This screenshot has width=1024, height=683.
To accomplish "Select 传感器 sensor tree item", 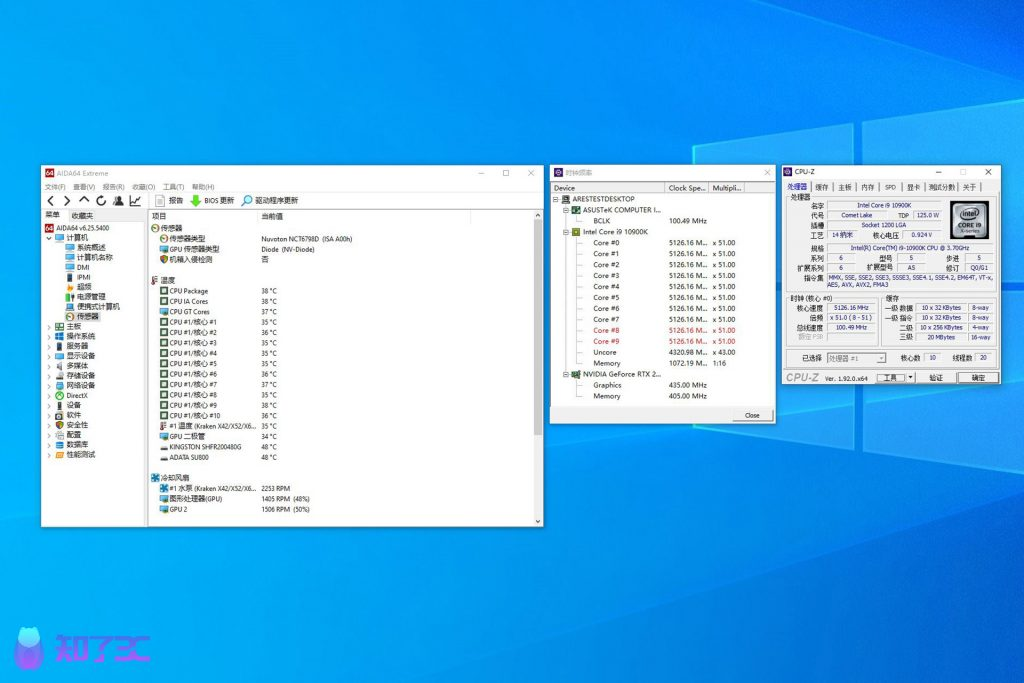I will coord(82,316).
